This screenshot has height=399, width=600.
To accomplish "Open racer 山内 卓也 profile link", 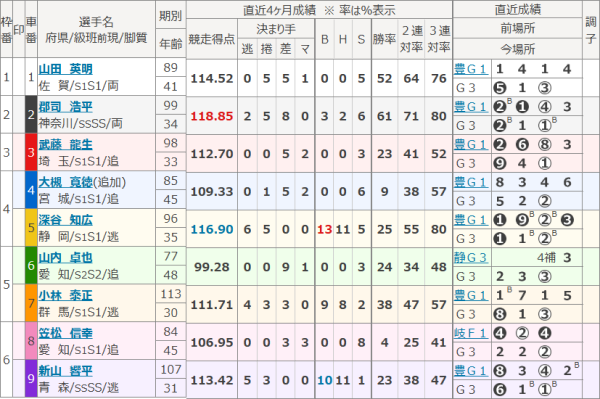I will point(65,258).
